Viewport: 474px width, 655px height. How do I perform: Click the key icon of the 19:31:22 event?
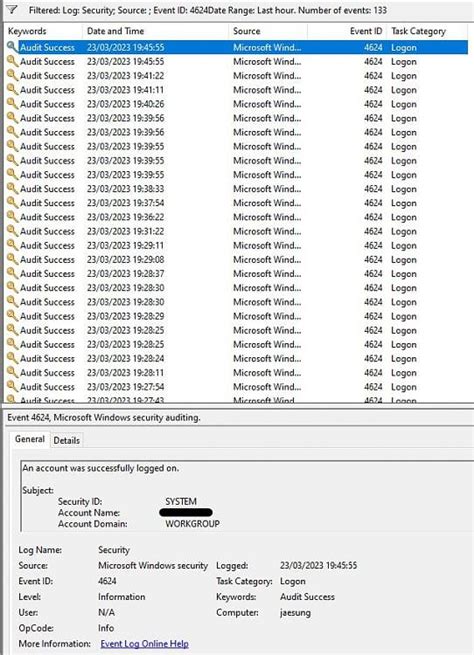(x=13, y=231)
